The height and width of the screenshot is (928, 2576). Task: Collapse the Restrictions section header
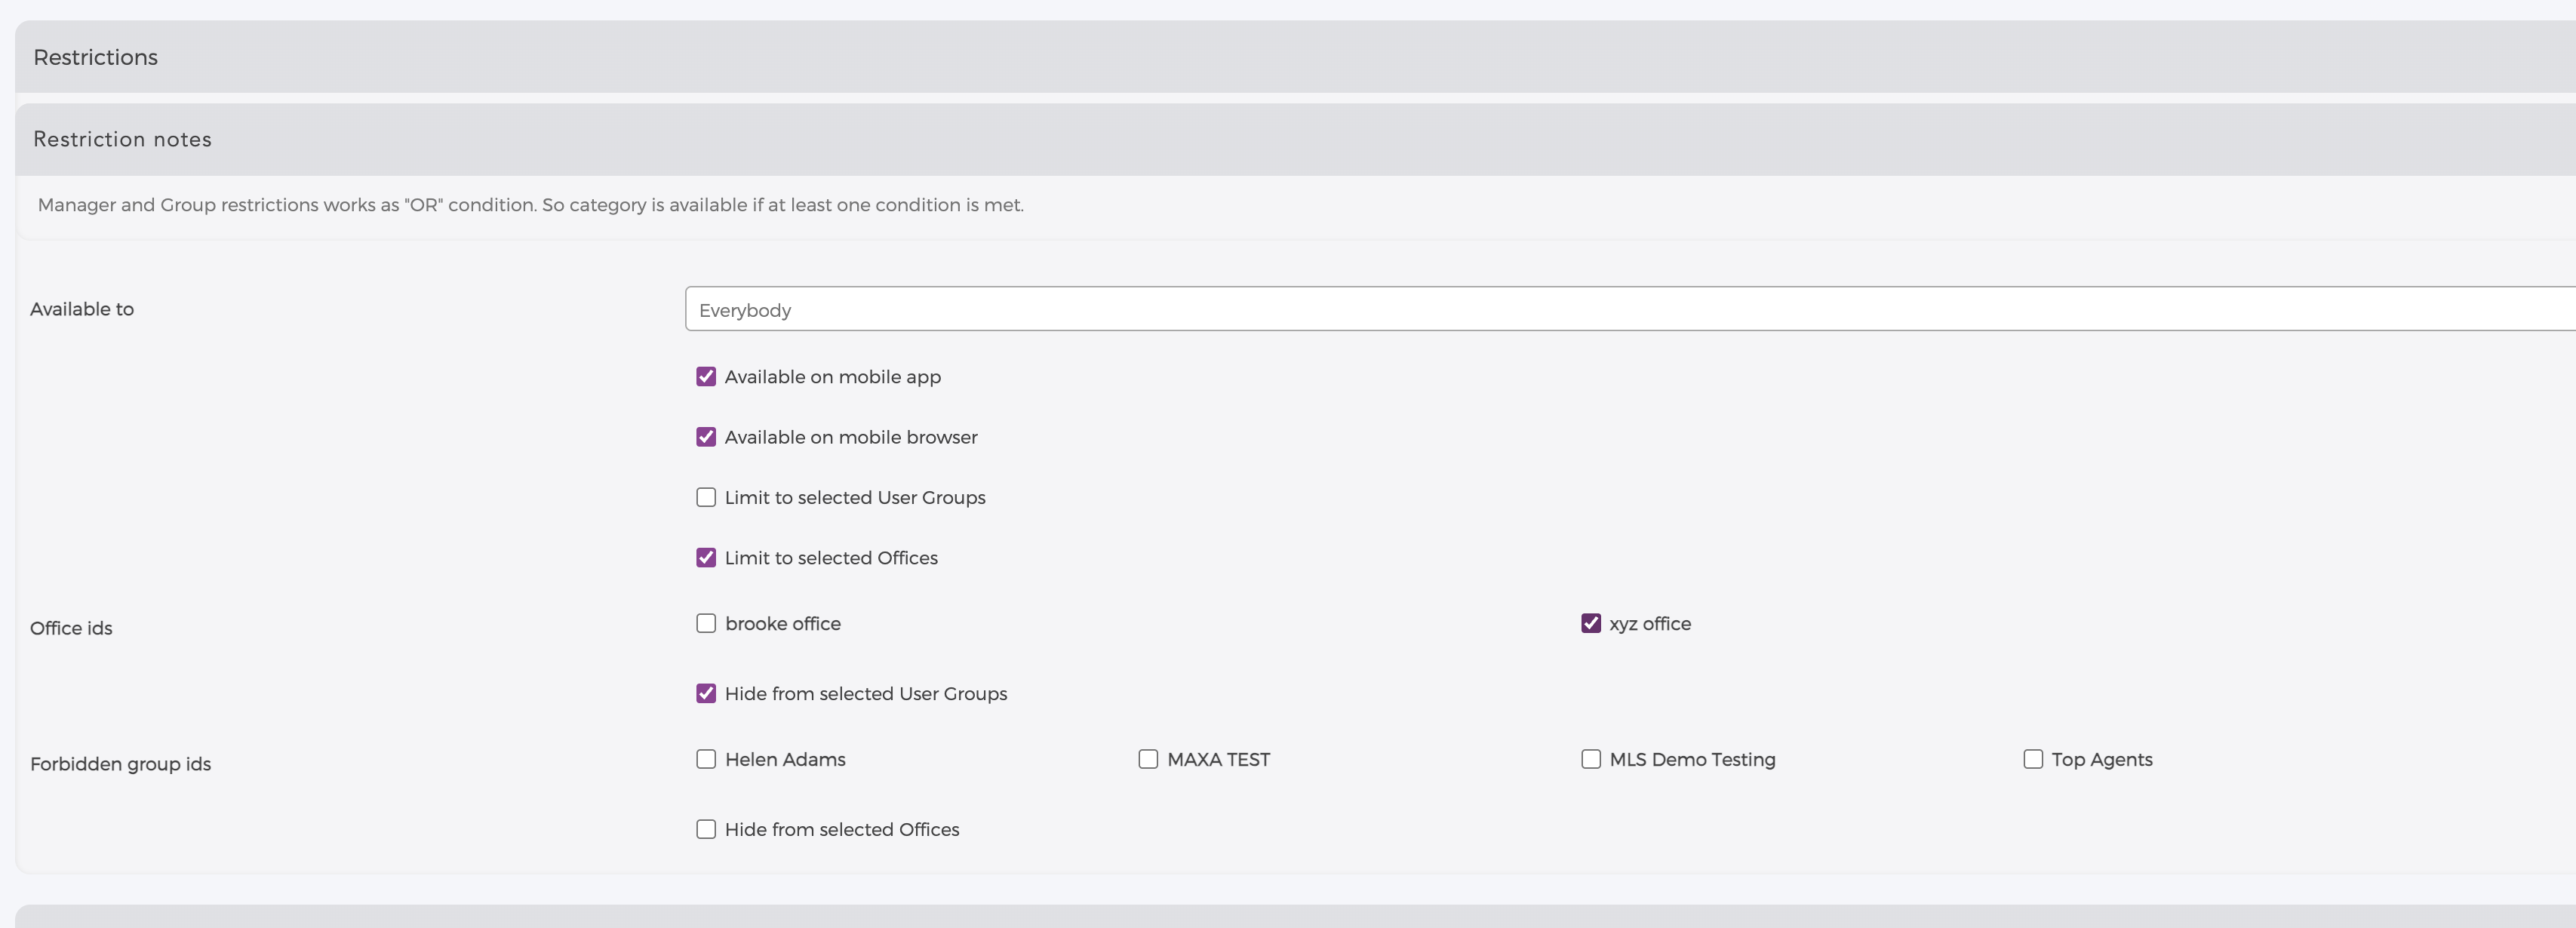click(x=1295, y=57)
